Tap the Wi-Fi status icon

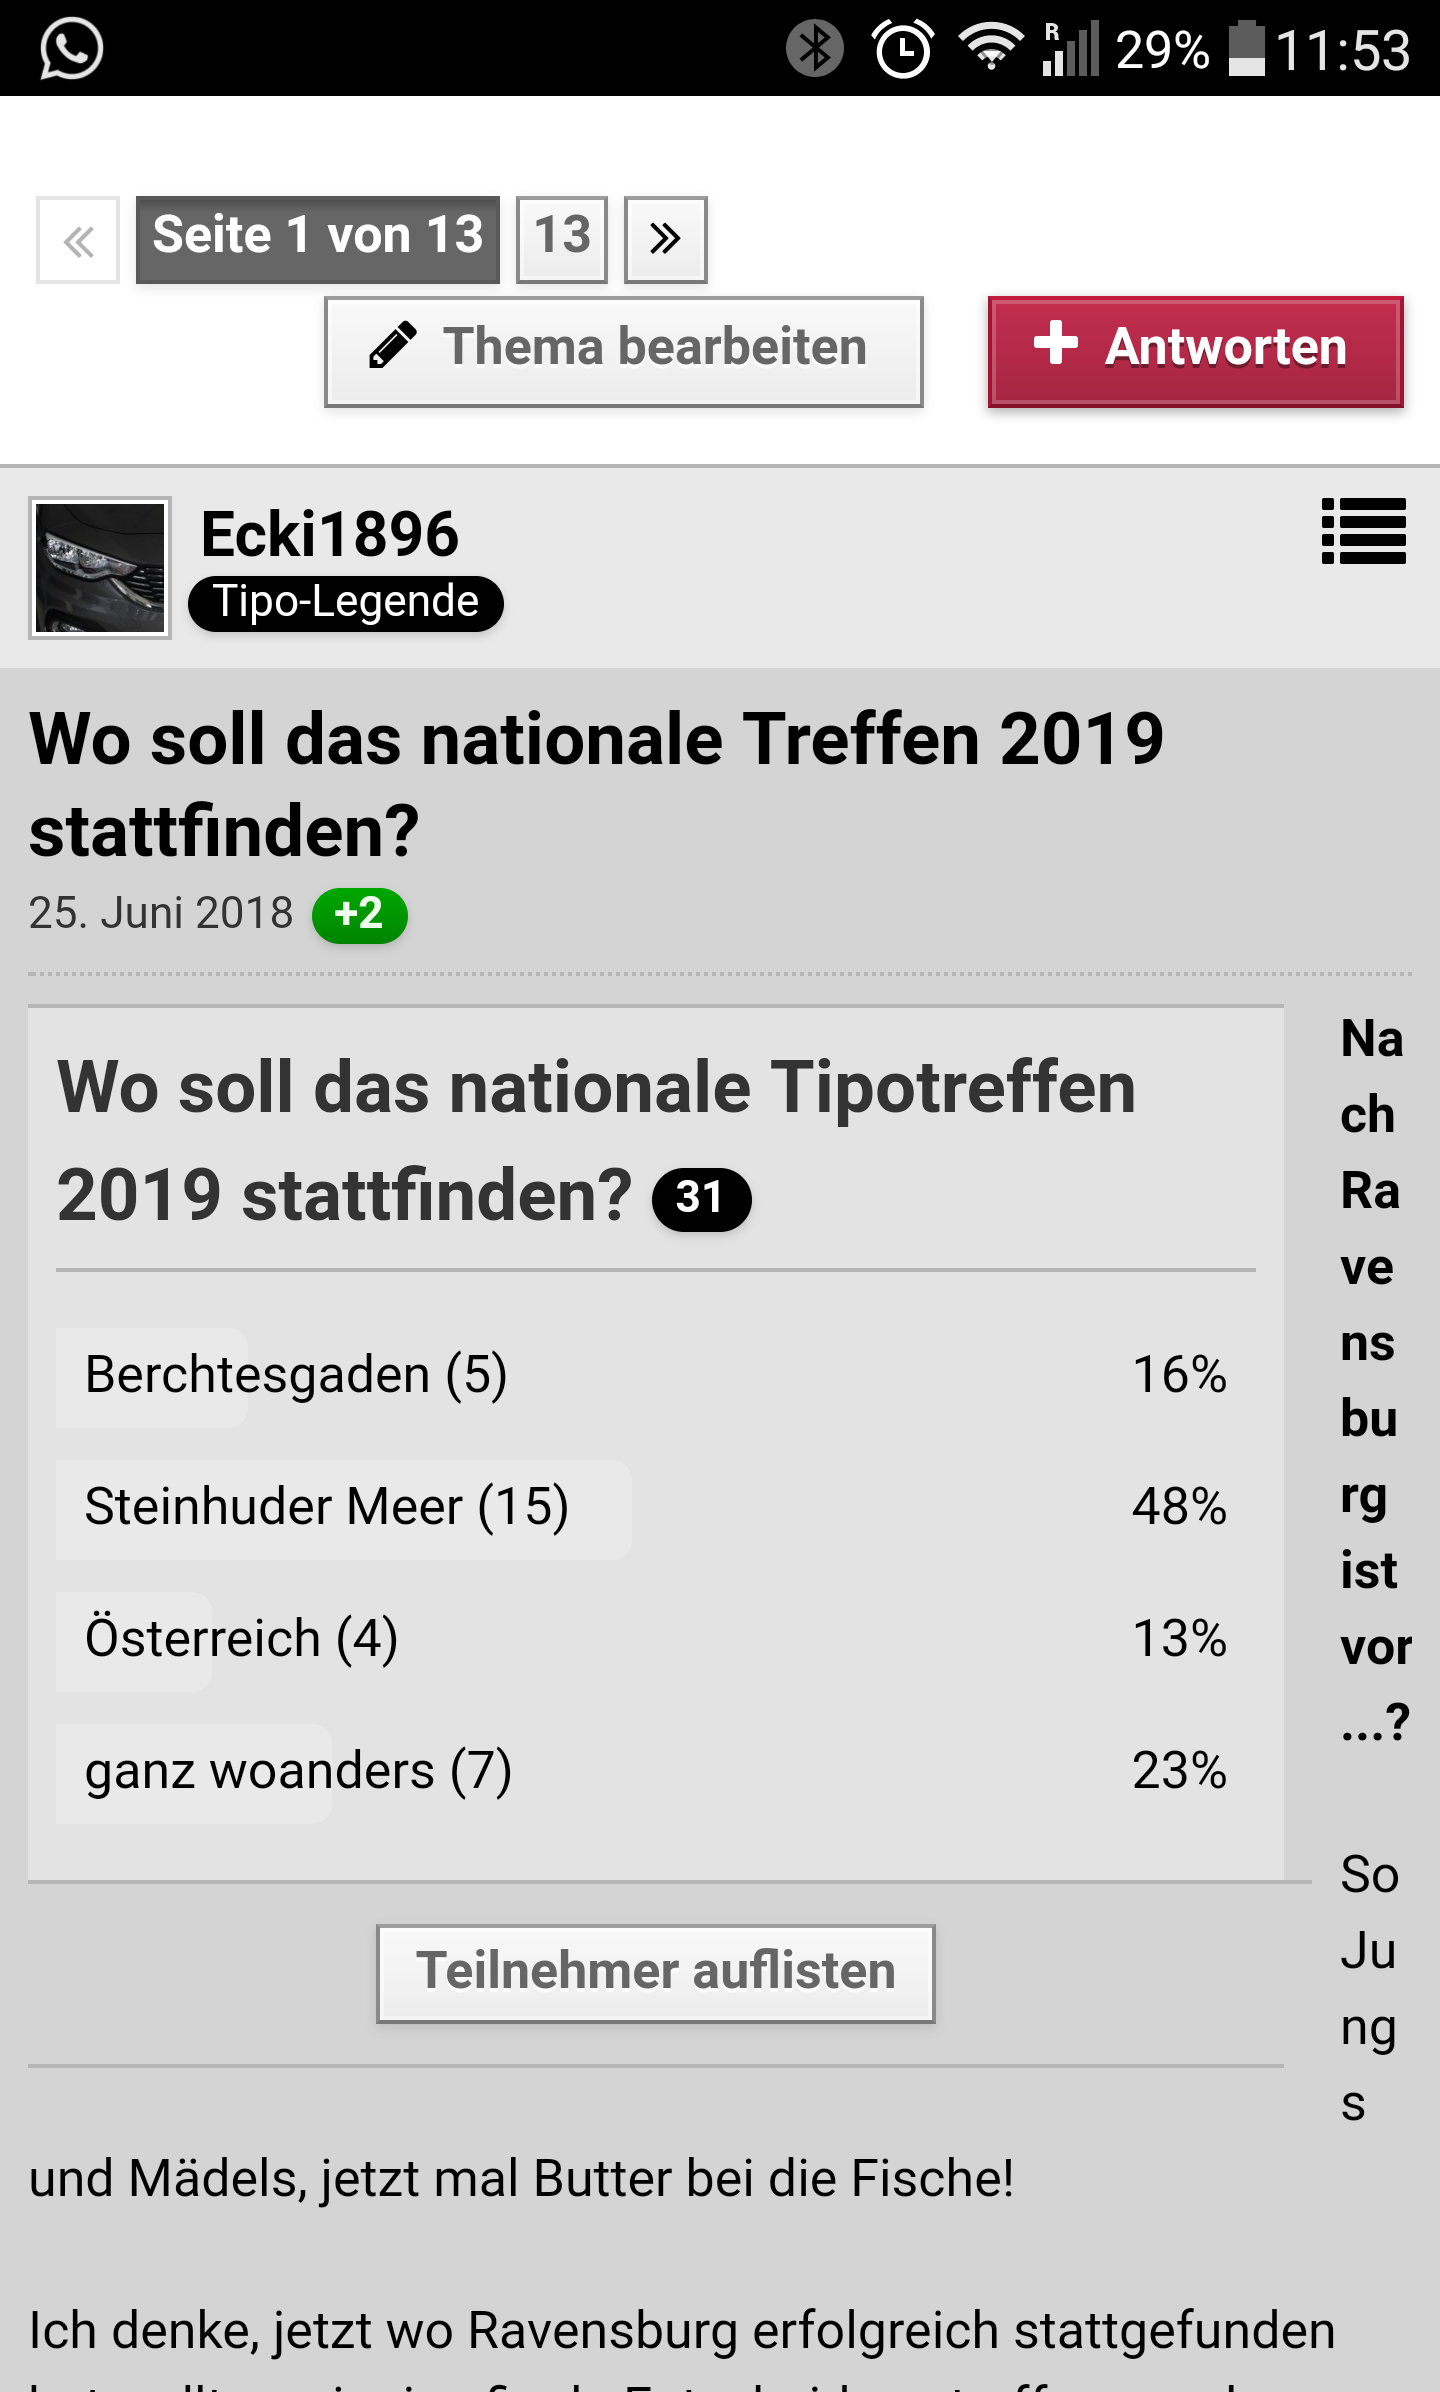tap(990, 48)
